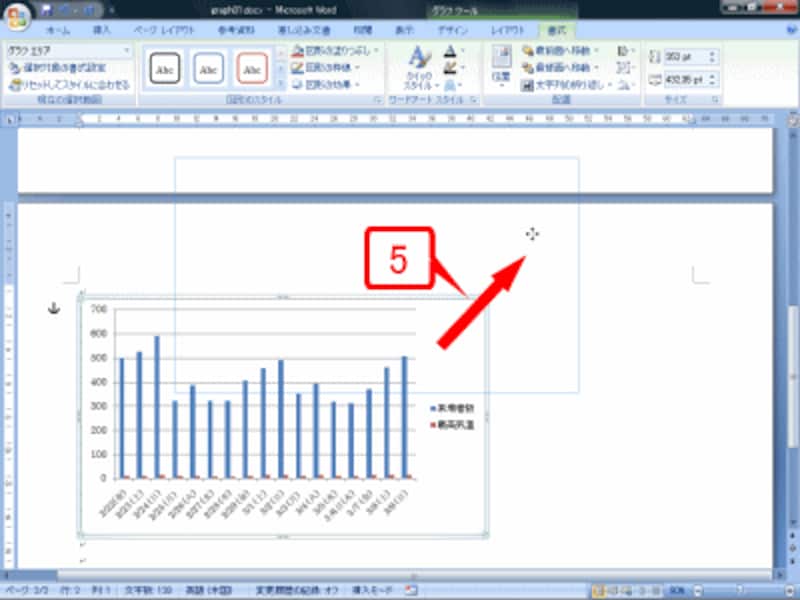Open the Align objects dropdown icon
The width and height of the screenshot is (800, 600).
[x=625, y=51]
